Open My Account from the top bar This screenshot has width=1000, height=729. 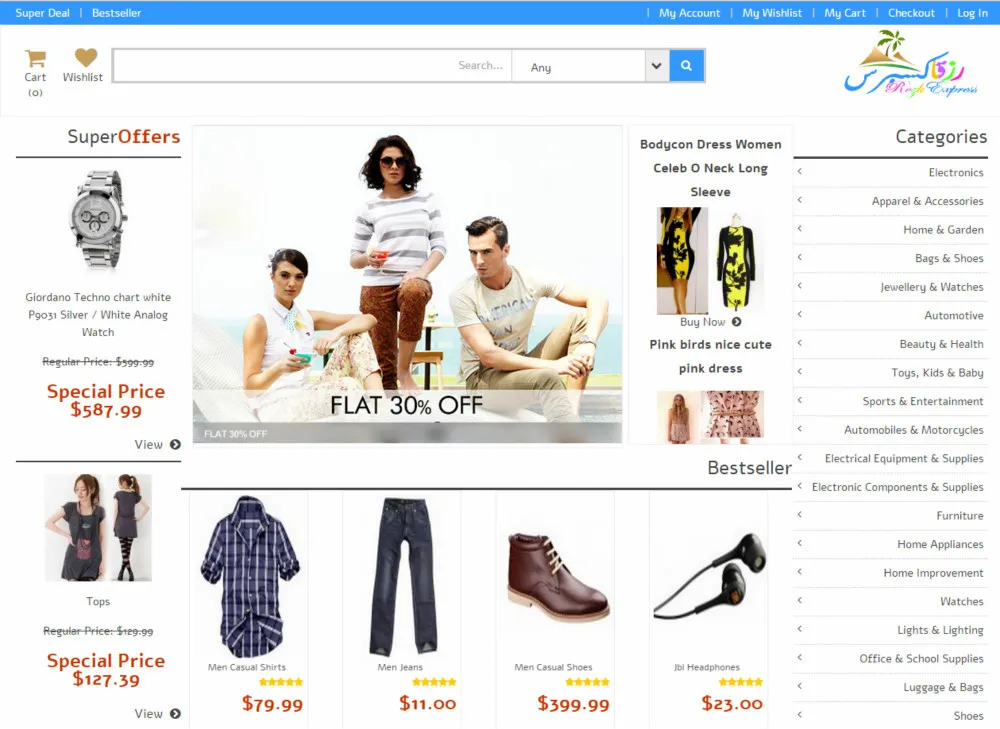click(x=688, y=13)
